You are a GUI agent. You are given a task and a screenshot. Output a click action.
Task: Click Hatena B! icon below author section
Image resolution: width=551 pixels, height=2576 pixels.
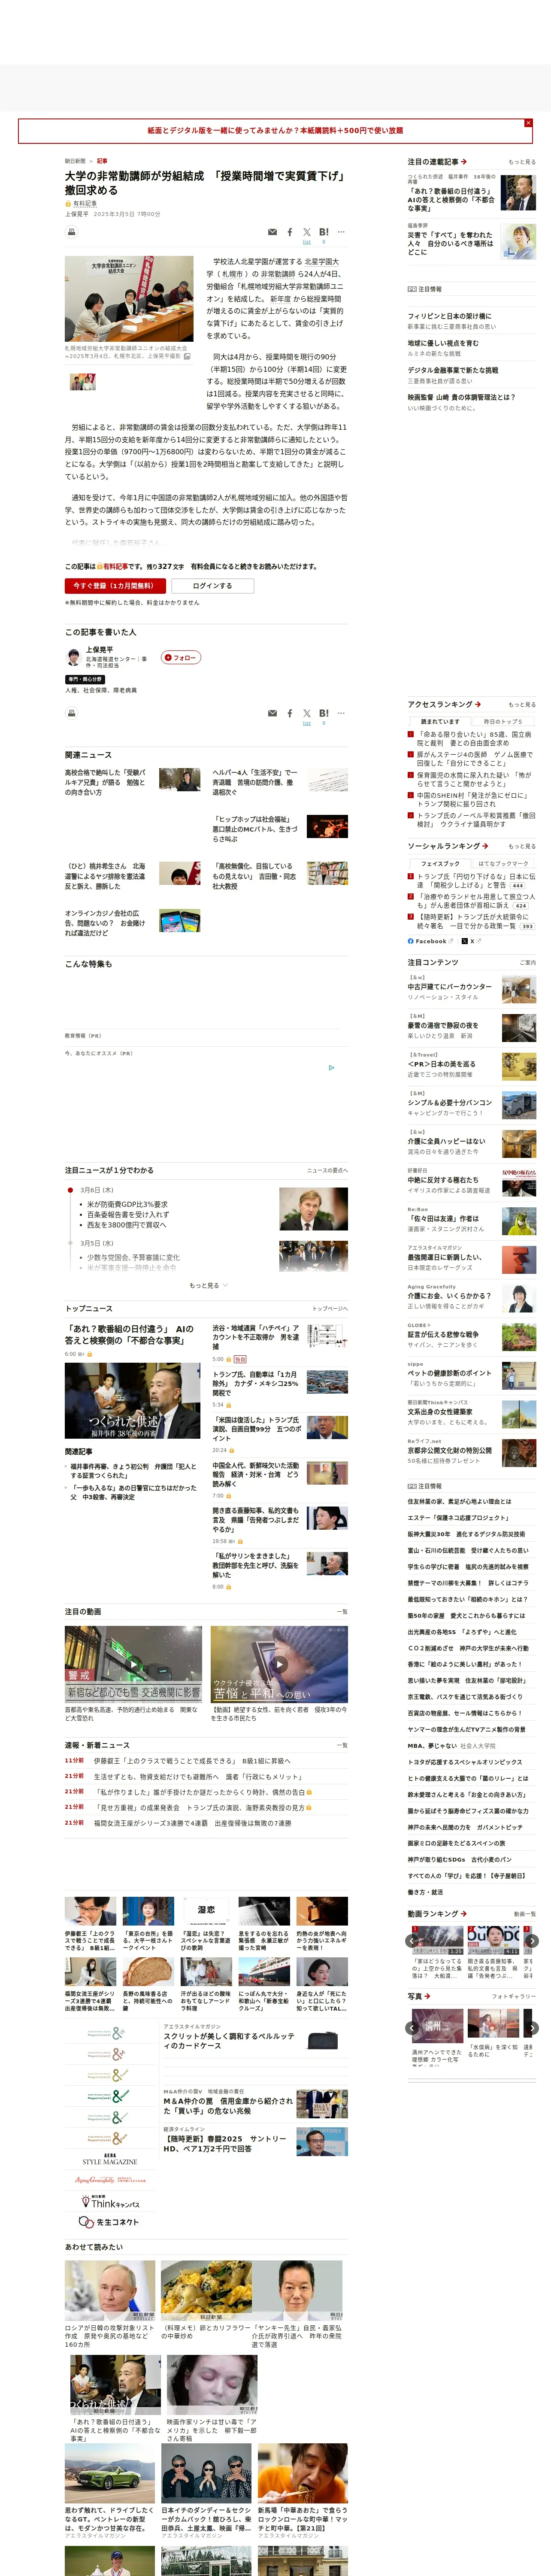pos(324,713)
